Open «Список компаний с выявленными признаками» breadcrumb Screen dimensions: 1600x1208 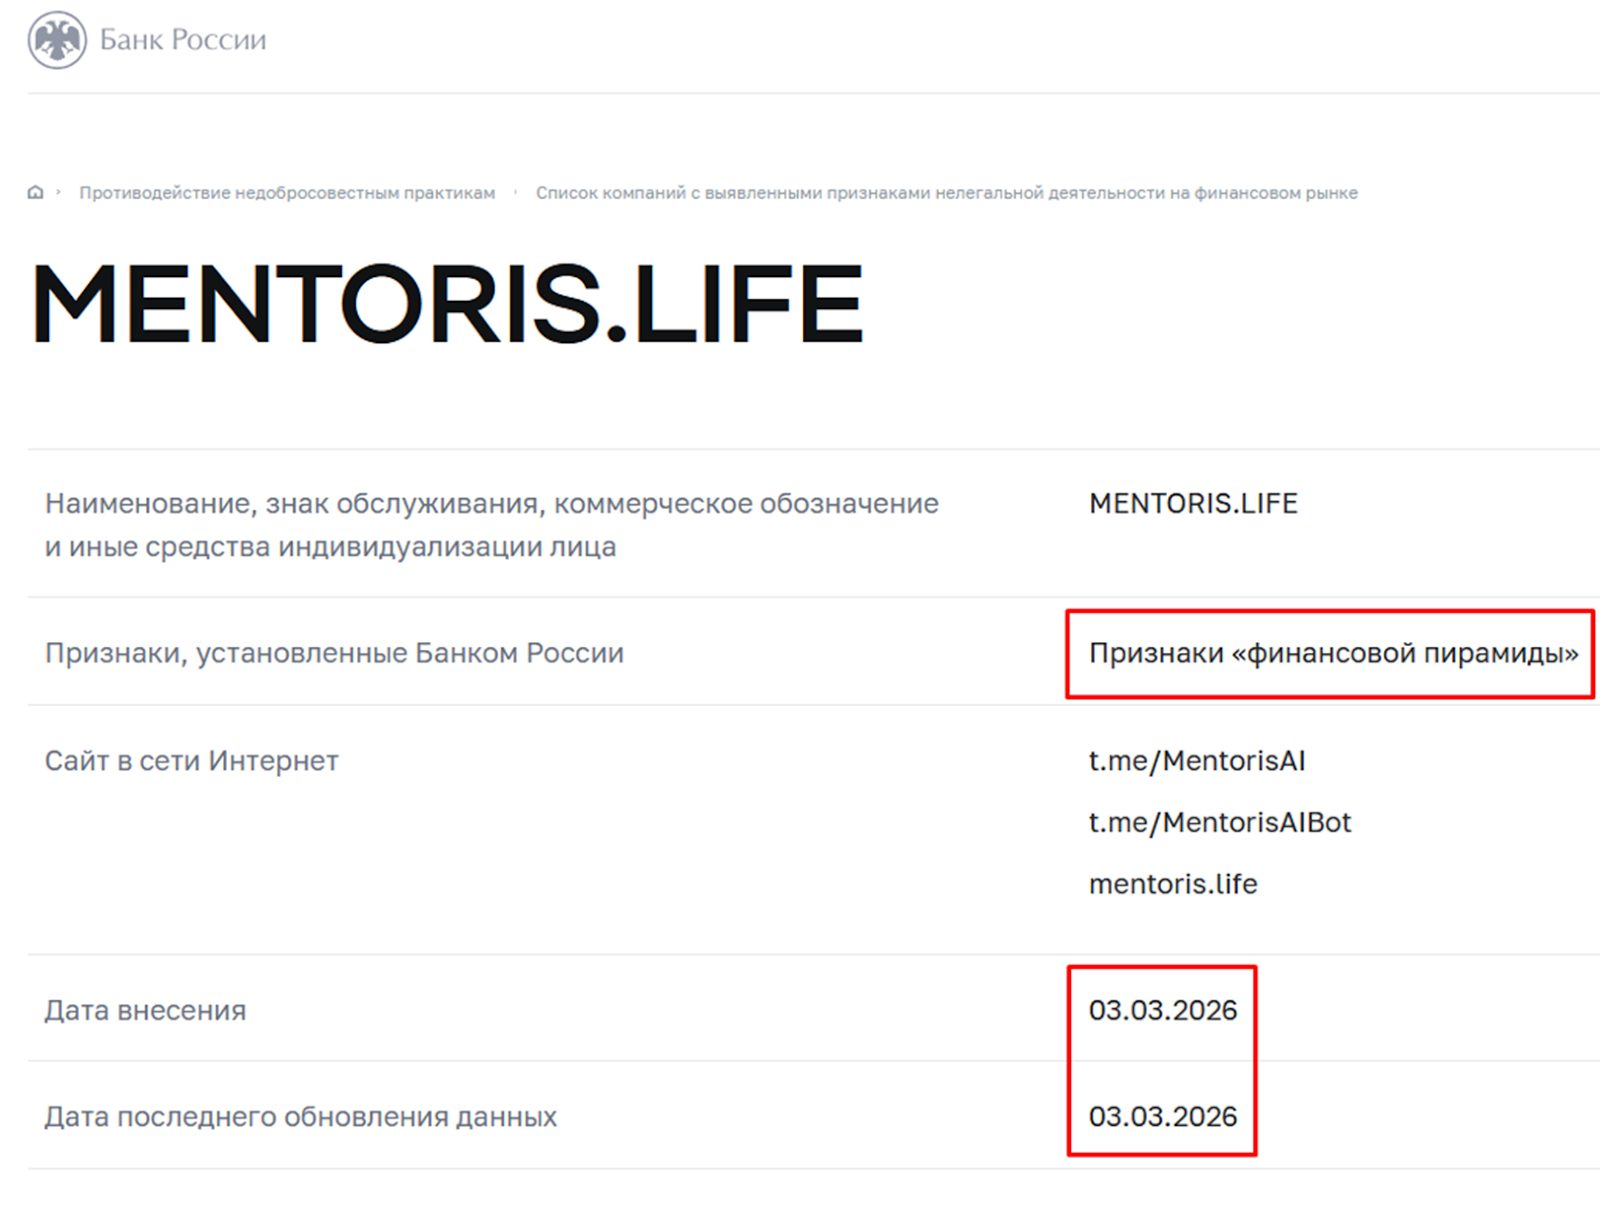pyautogui.click(x=946, y=193)
